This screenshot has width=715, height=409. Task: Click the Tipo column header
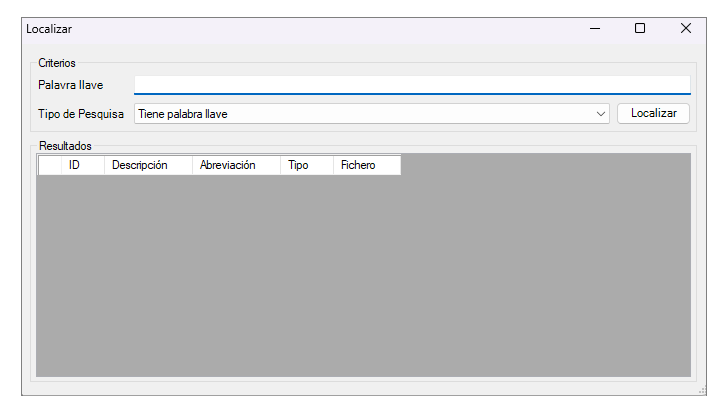point(307,165)
